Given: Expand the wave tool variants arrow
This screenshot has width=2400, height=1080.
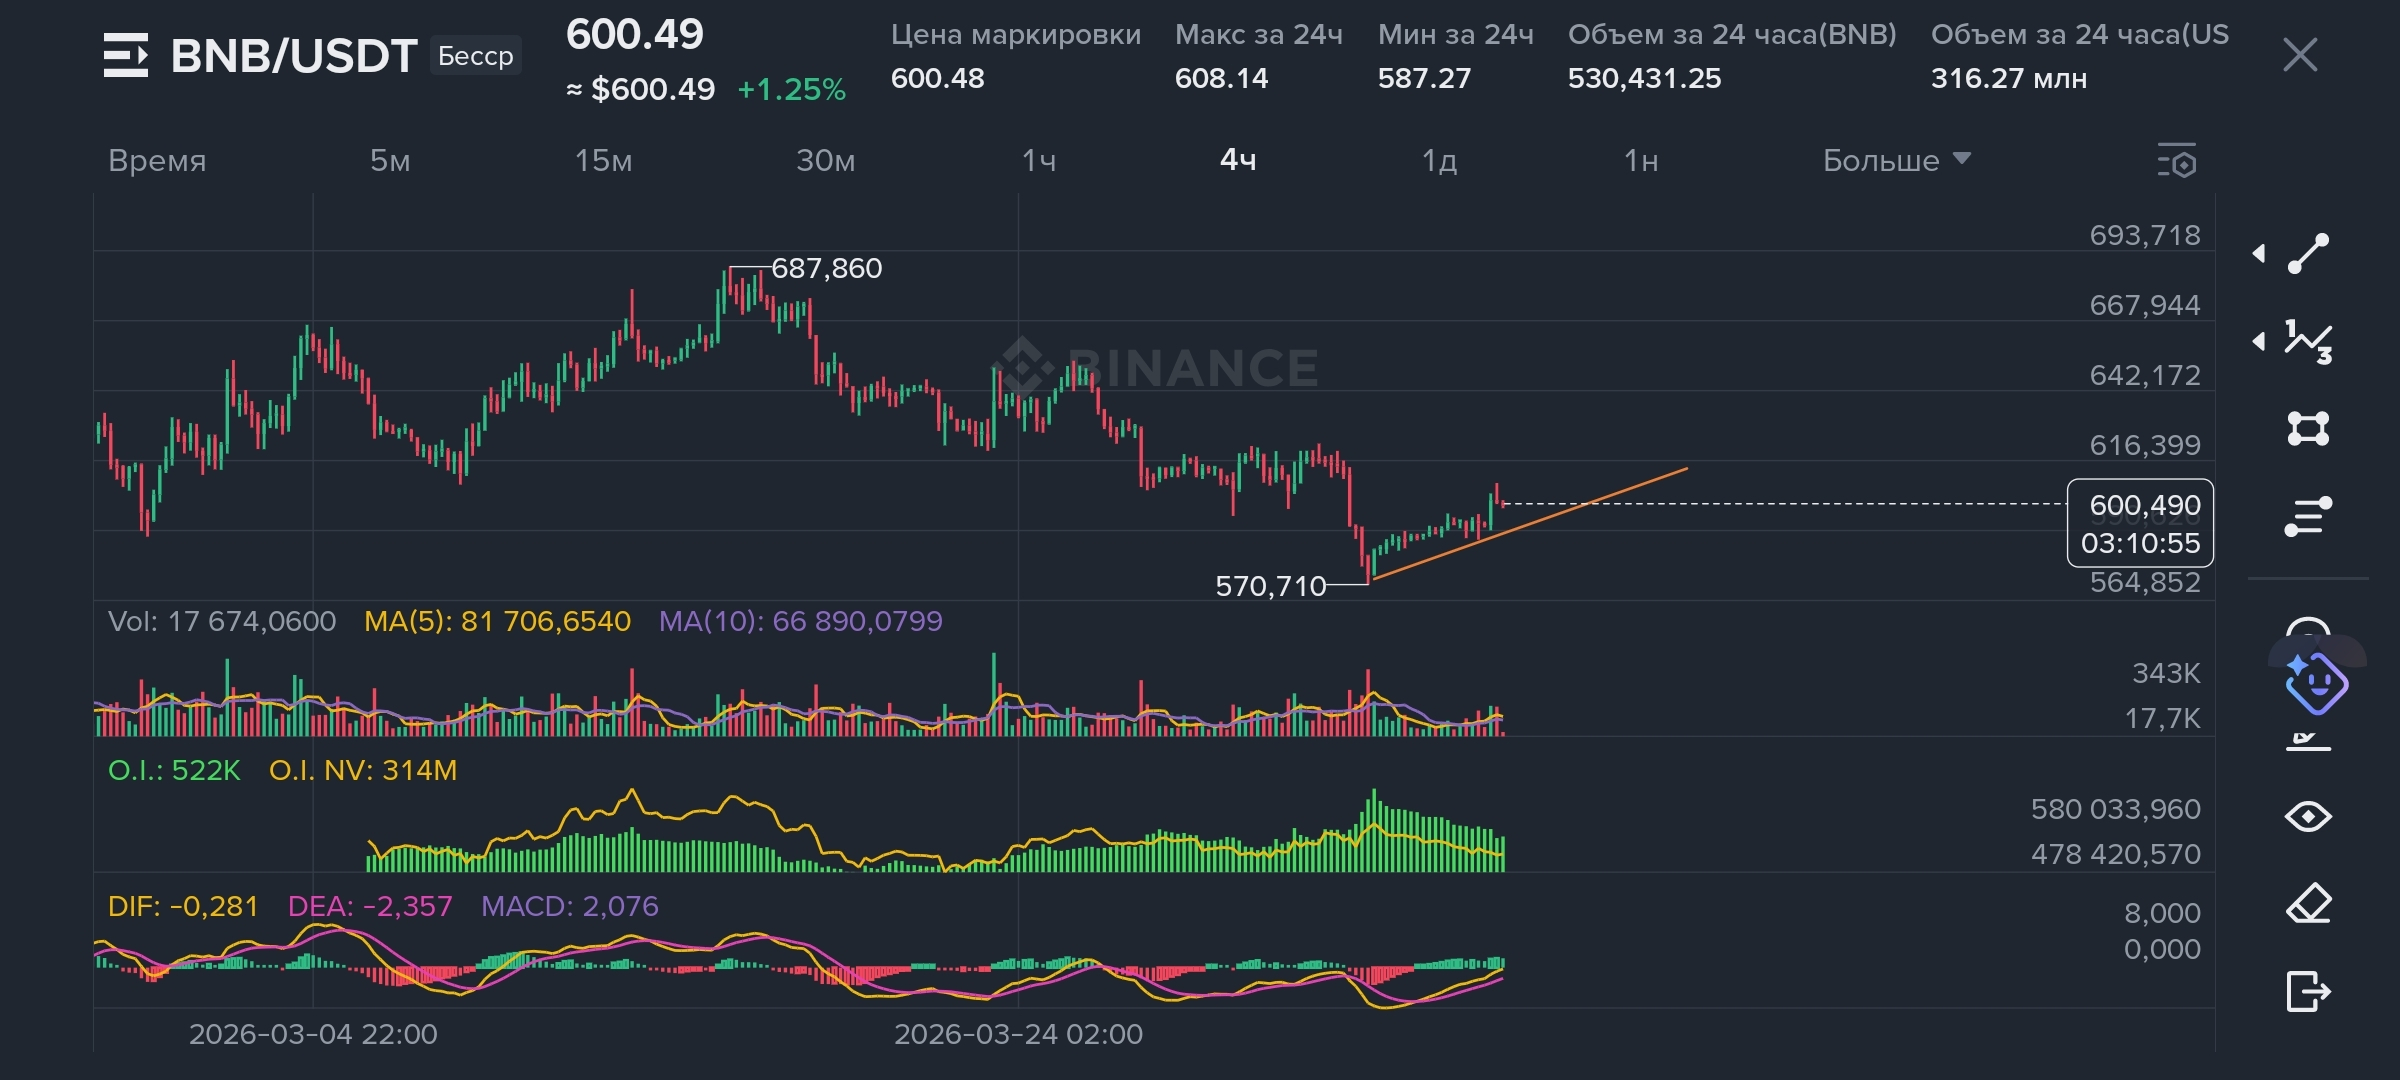Looking at the screenshot, I should [2259, 342].
